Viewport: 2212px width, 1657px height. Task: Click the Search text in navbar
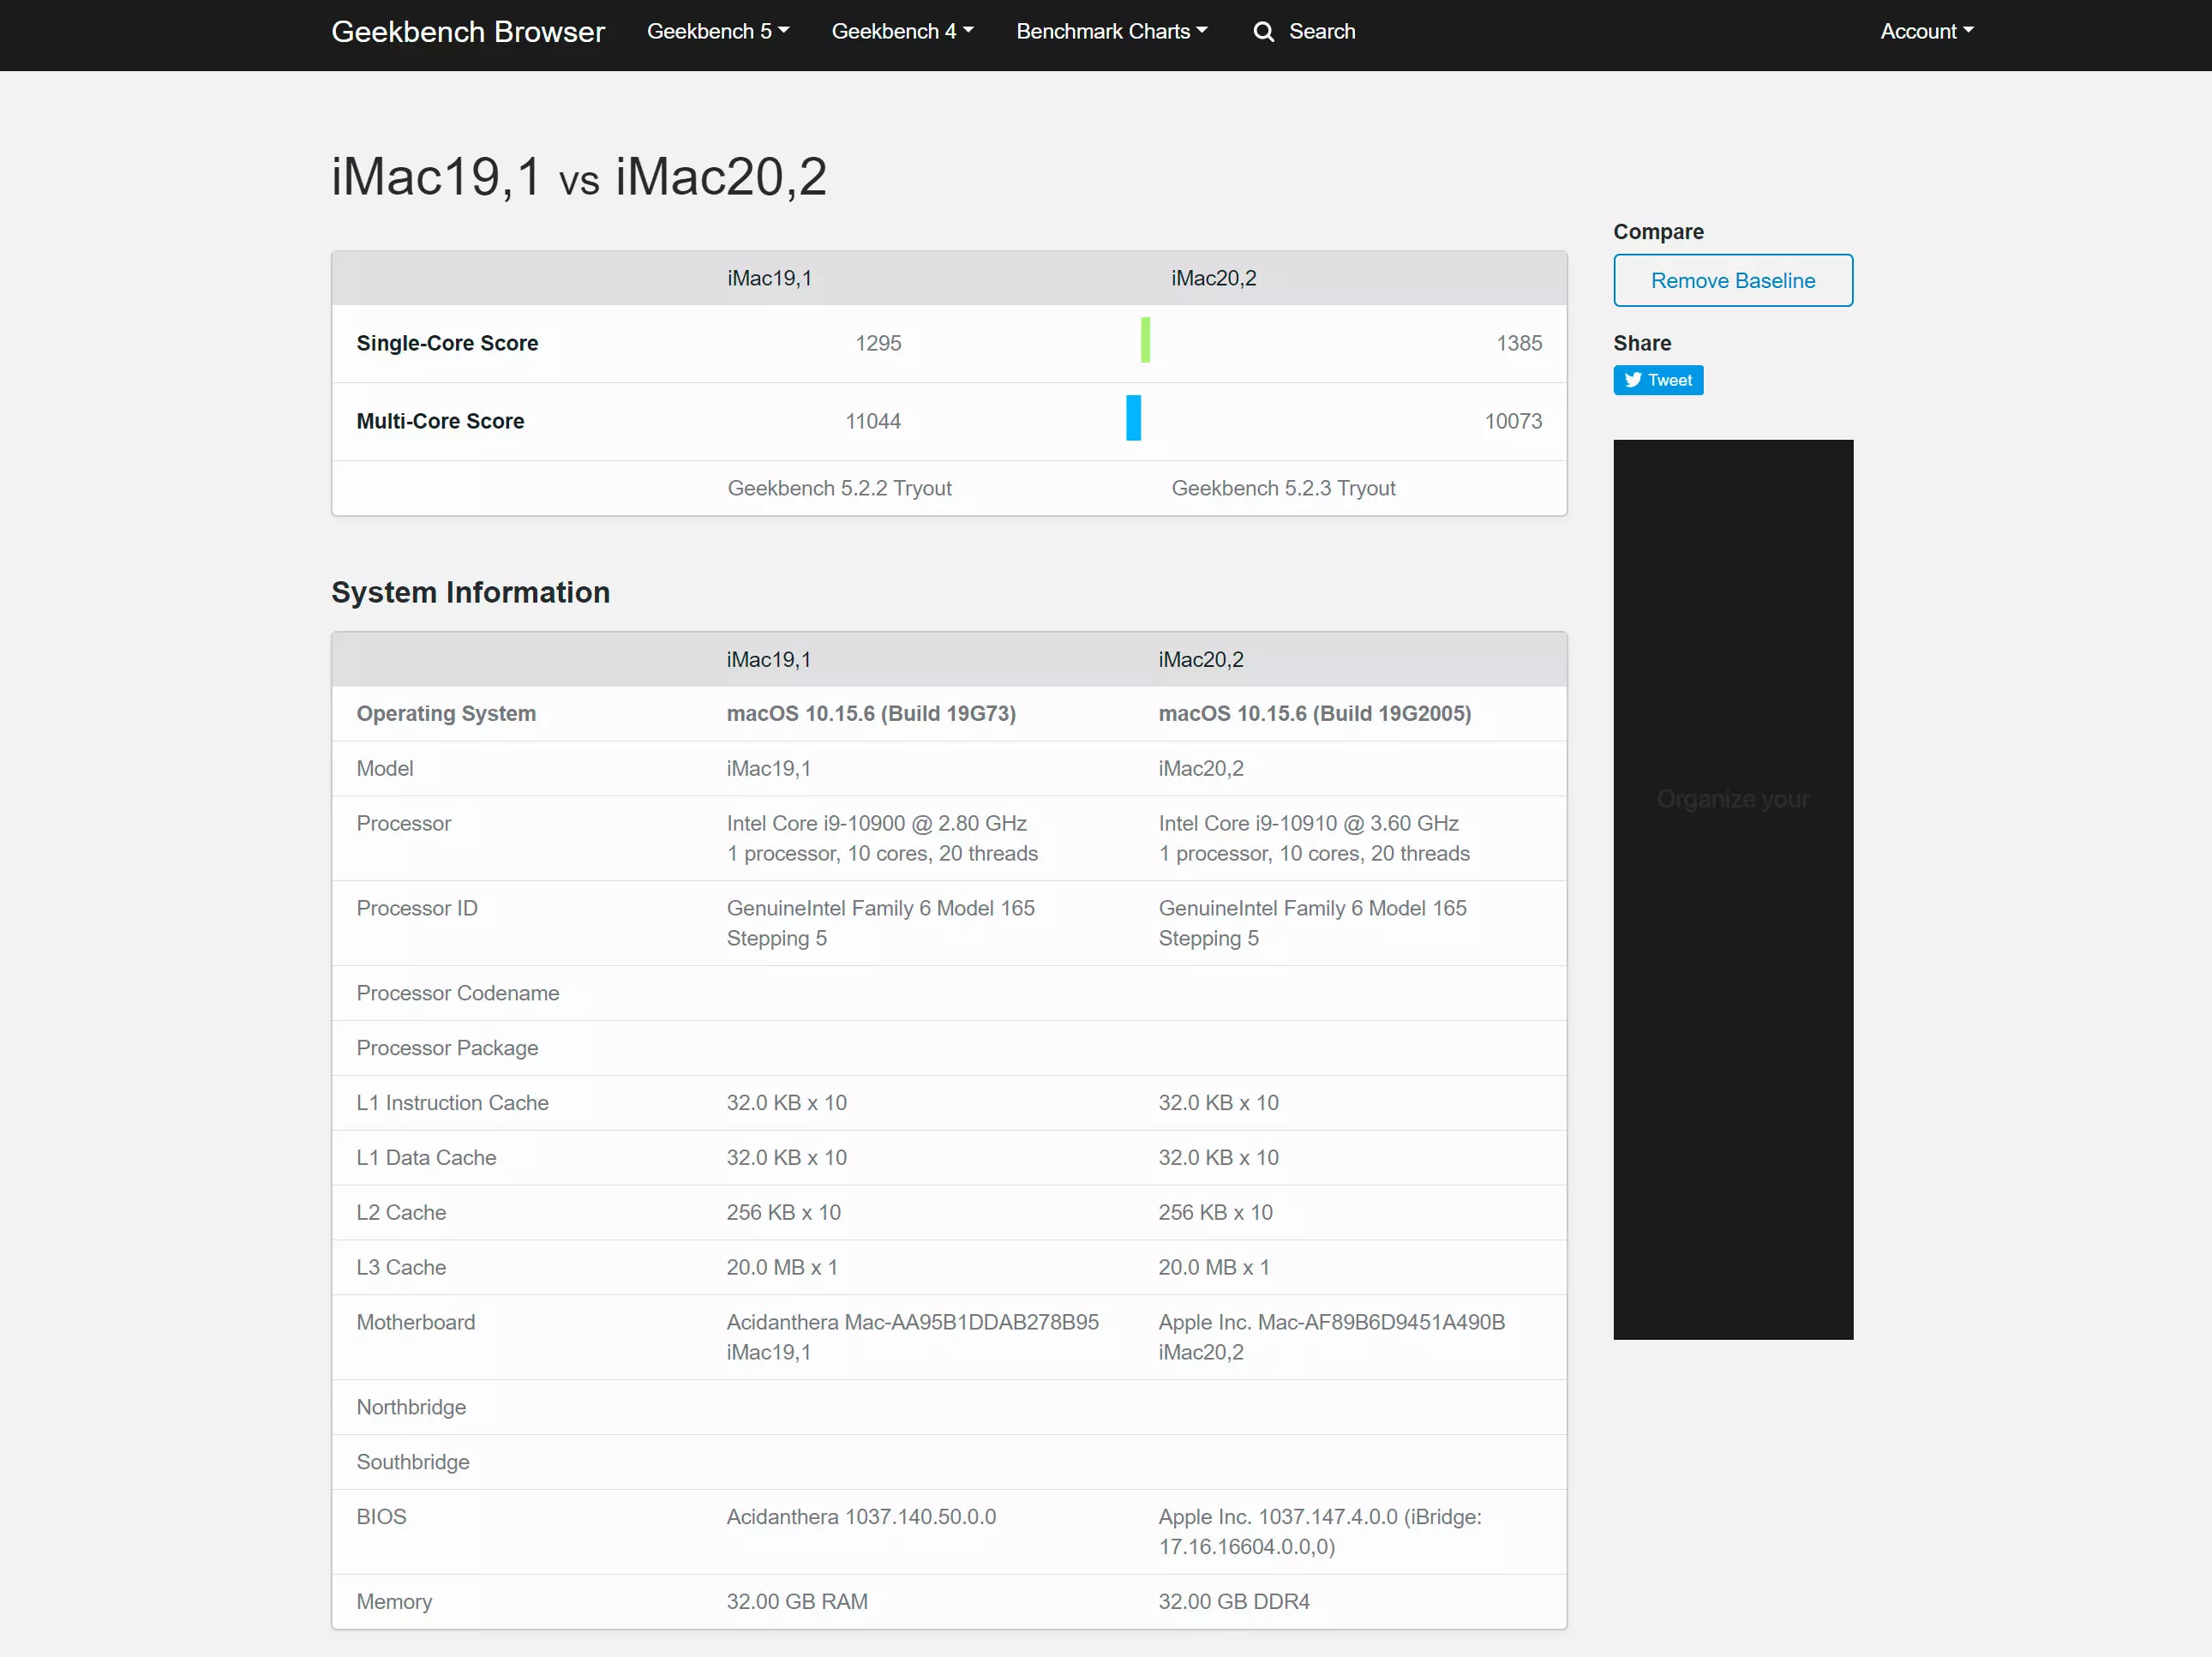point(1321,31)
